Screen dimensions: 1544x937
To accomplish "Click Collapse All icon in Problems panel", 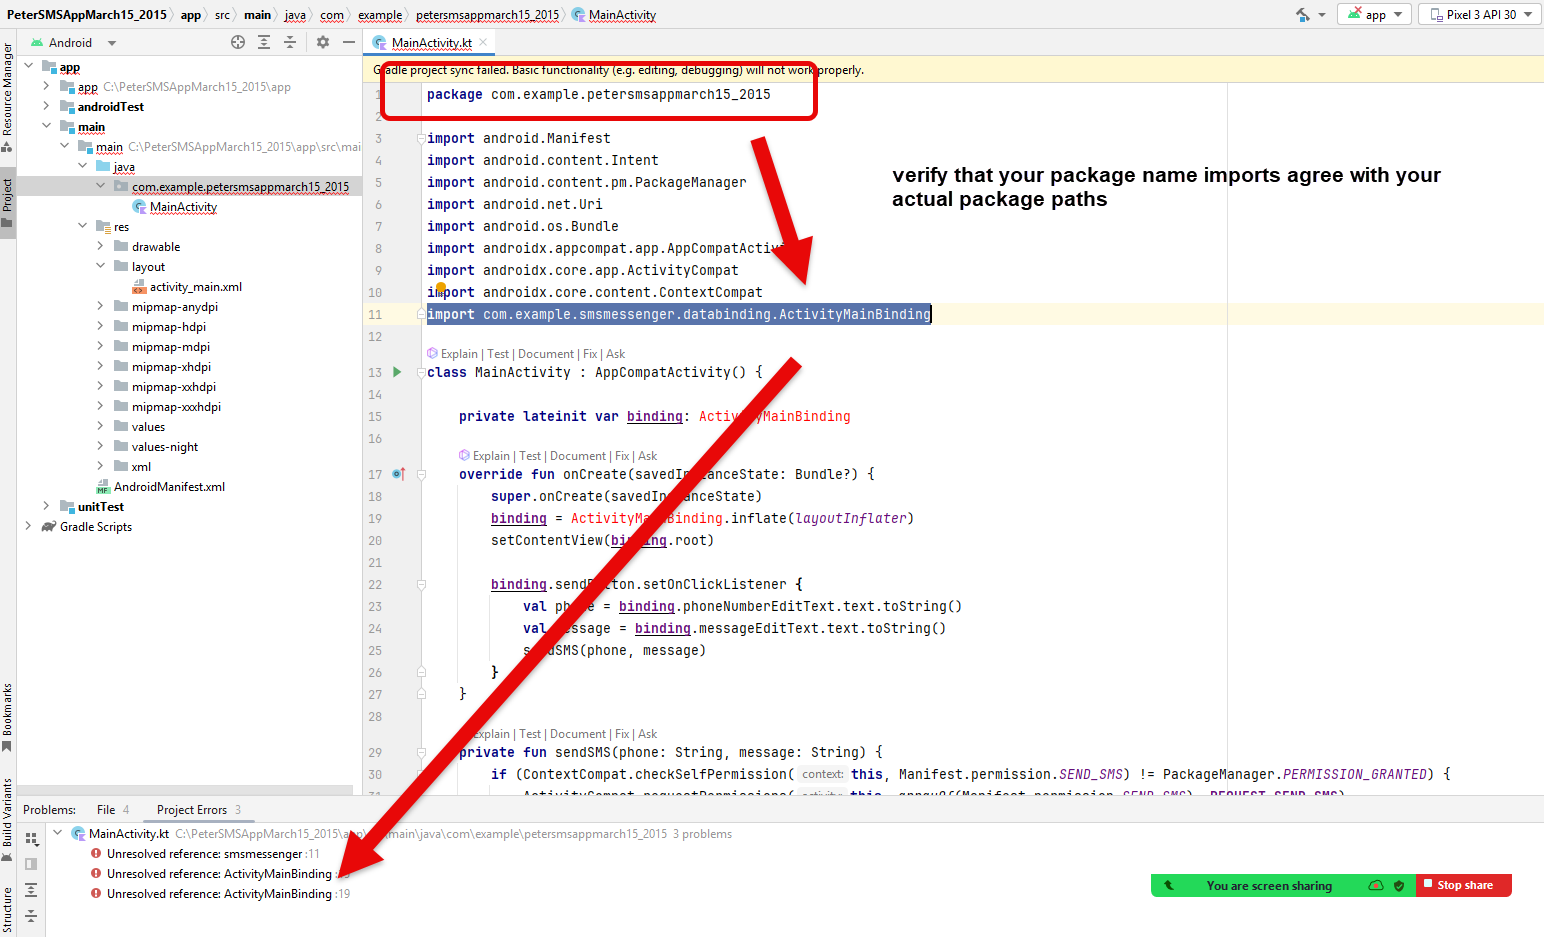I will coord(31,916).
